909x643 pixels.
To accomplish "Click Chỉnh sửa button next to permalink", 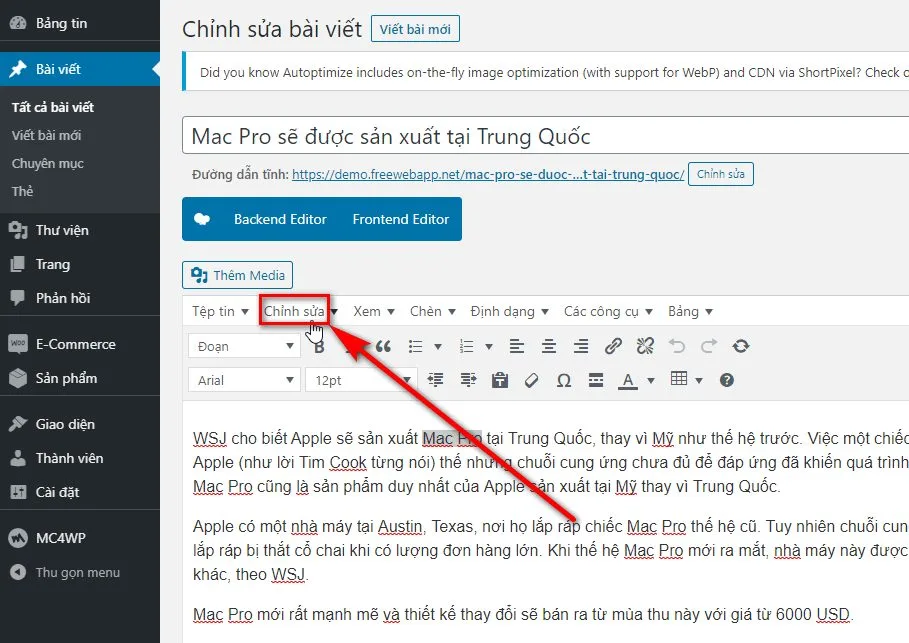I will click(721, 174).
